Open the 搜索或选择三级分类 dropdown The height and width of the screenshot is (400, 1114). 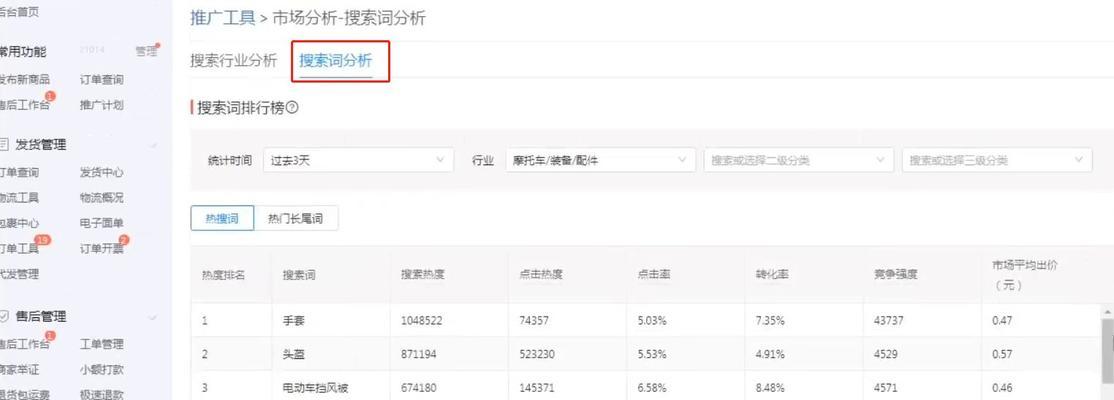(x=997, y=160)
